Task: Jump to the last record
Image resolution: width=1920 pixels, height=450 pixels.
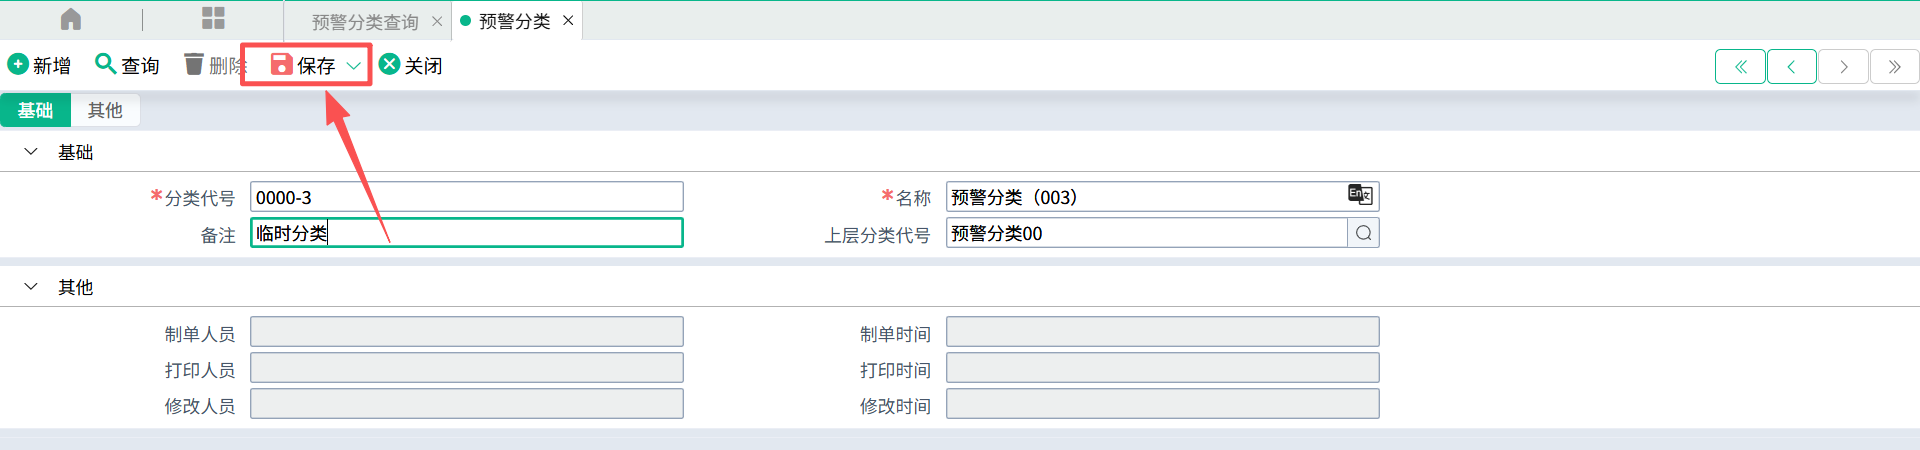Action: [x=1894, y=67]
